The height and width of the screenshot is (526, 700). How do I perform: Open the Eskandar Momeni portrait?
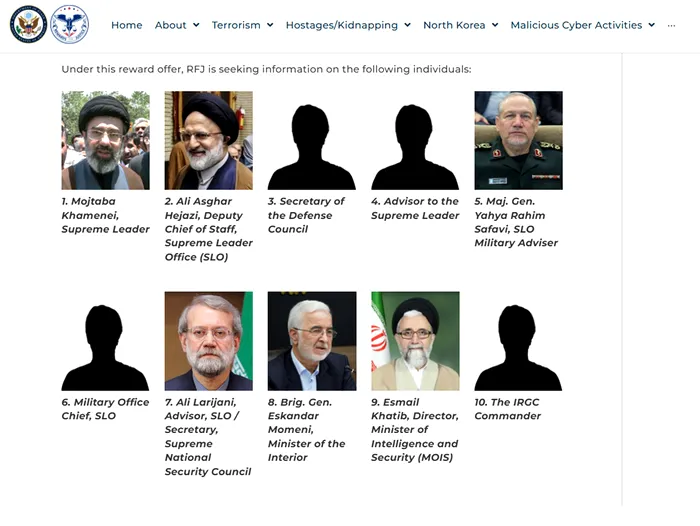click(312, 341)
